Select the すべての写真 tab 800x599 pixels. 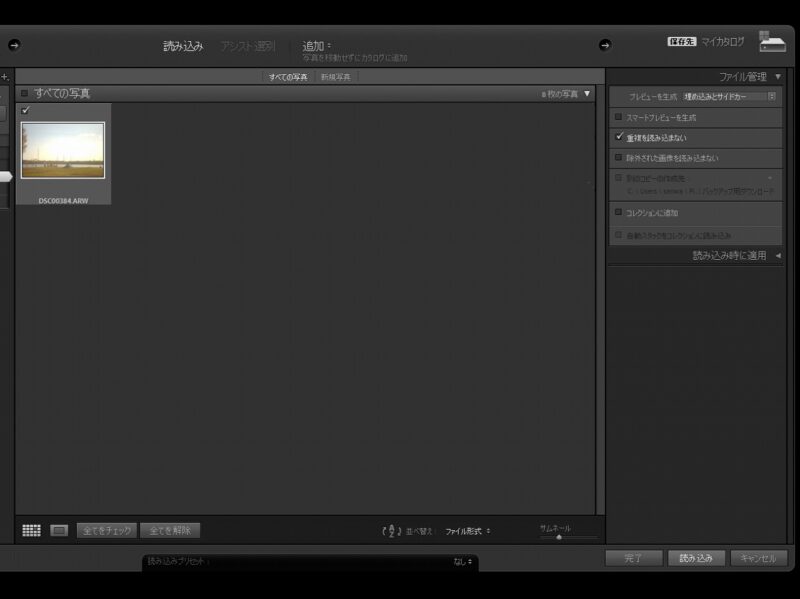coord(288,77)
